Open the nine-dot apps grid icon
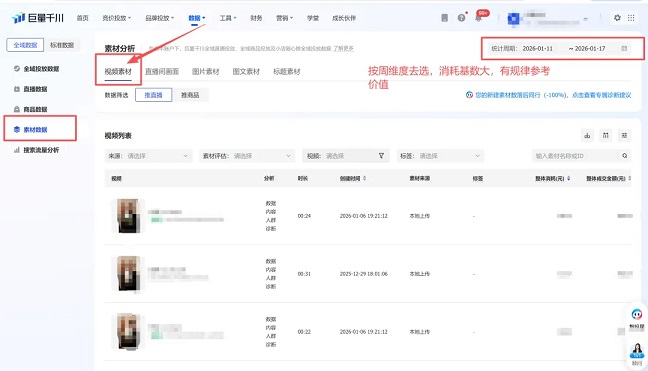The width and height of the screenshot is (648, 371). pos(631,18)
